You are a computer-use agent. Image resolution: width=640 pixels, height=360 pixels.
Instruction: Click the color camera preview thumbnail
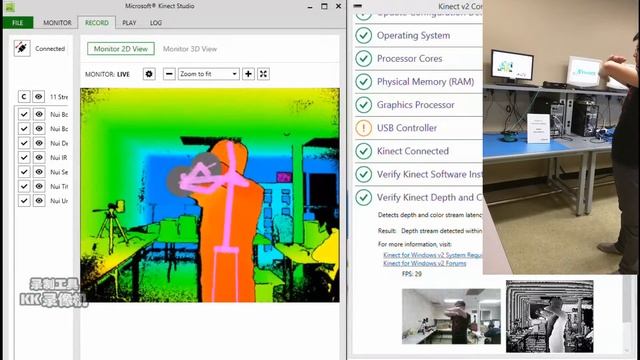451,316
